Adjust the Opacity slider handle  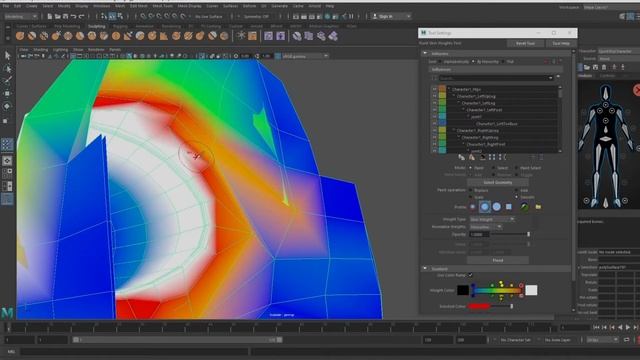coord(528,234)
